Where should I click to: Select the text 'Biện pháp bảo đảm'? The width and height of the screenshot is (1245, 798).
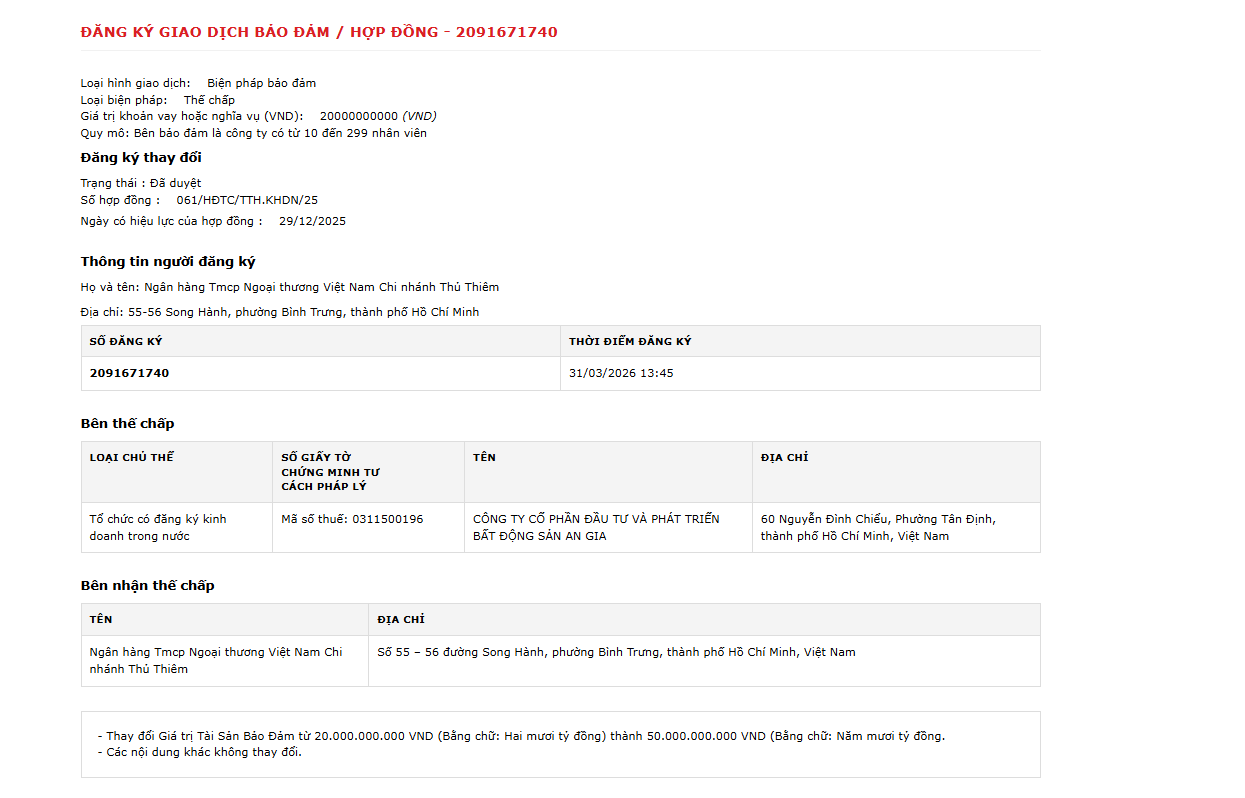(x=261, y=83)
